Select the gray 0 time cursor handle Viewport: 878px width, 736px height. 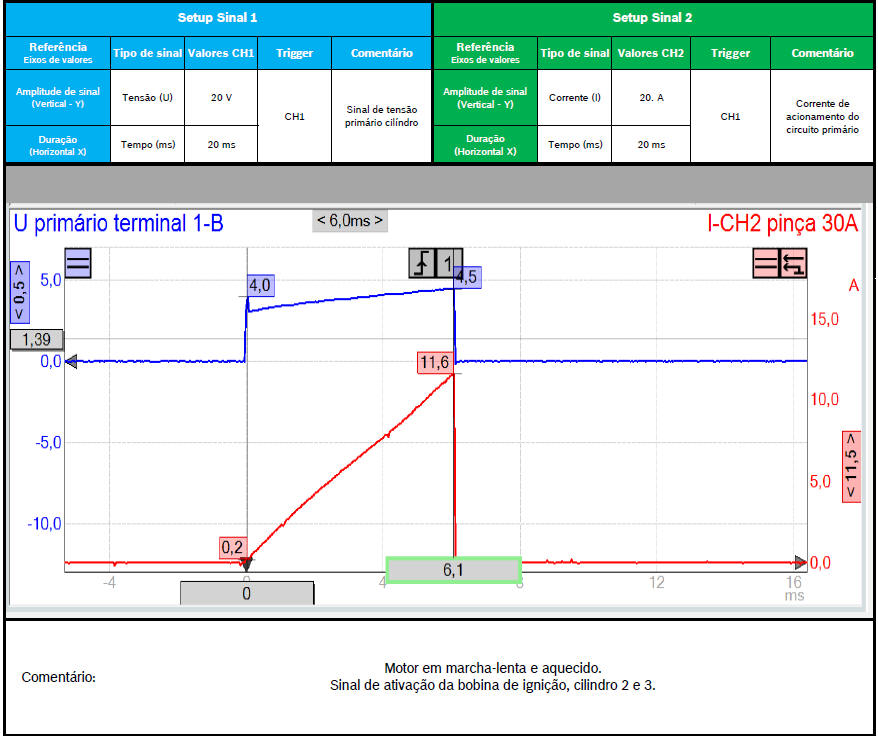pos(247,593)
